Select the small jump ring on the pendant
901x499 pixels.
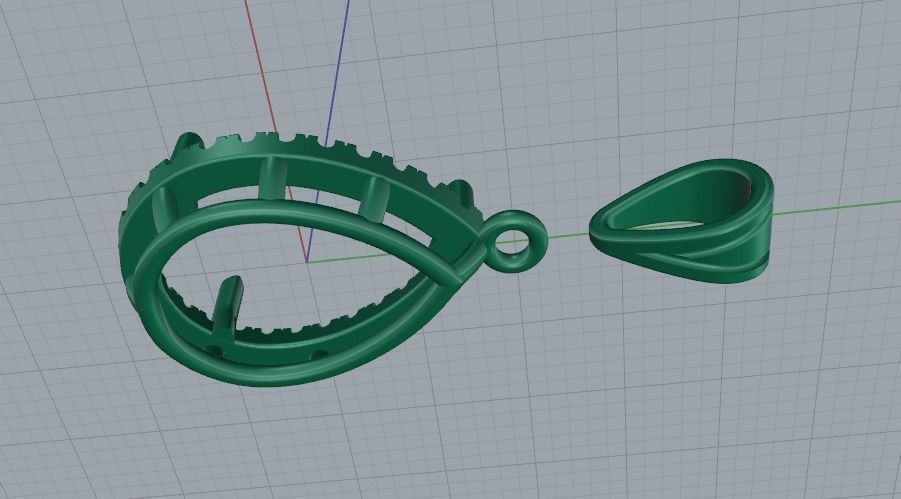(x=514, y=240)
